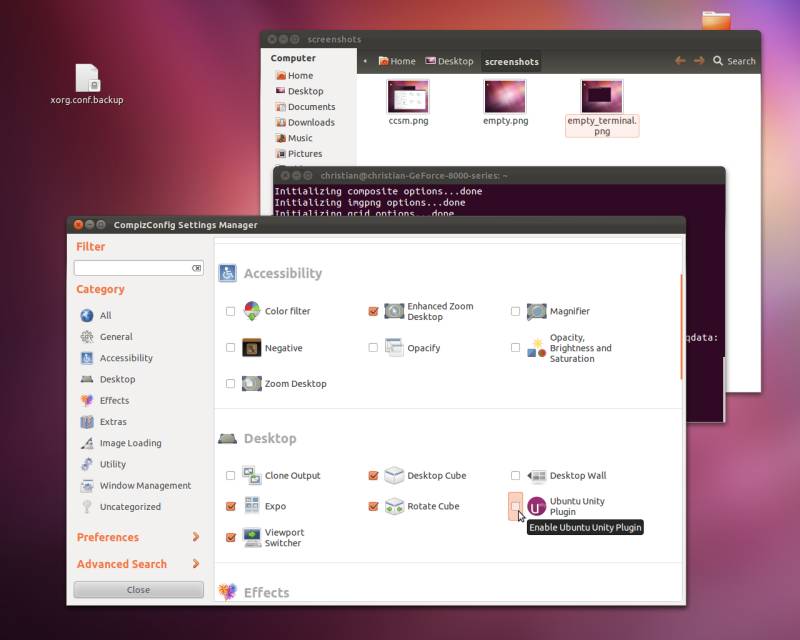800x640 pixels.
Task: Open Opacity, Brightness and Saturation icon
Action: coord(536,348)
